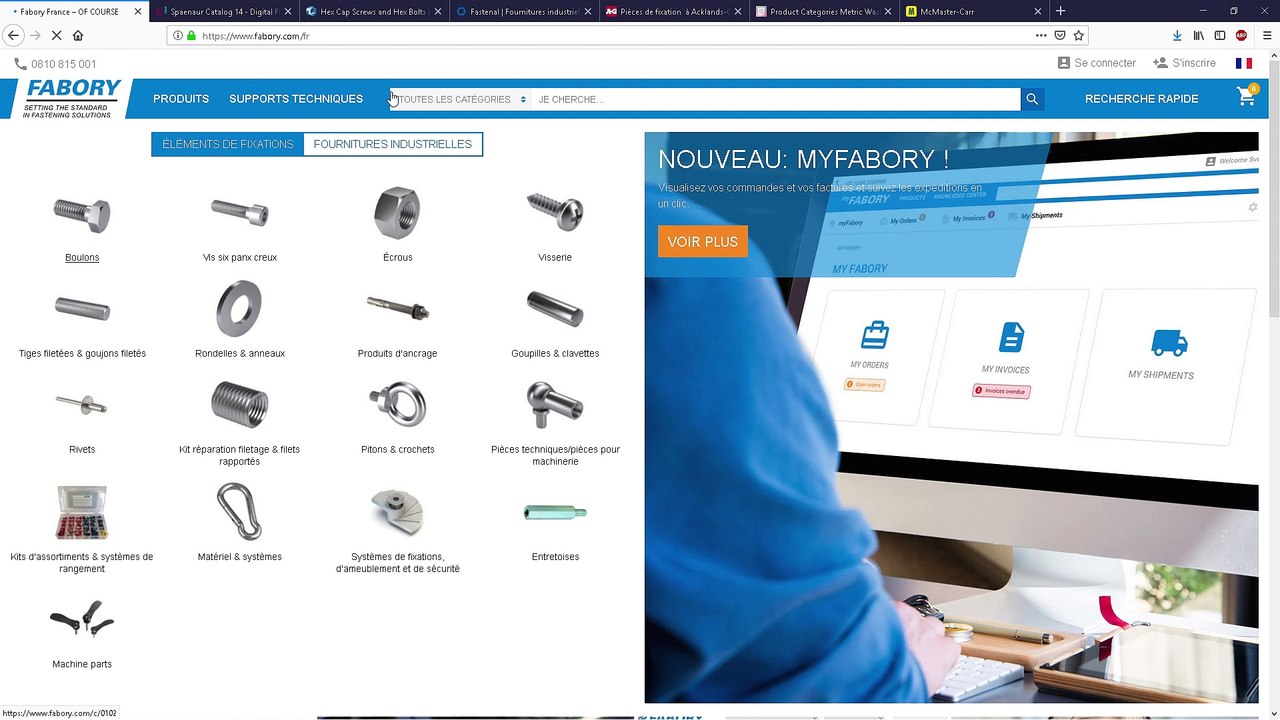1280x720 pixels.
Task: Open the Écrous hex nut image
Action: pos(397,213)
